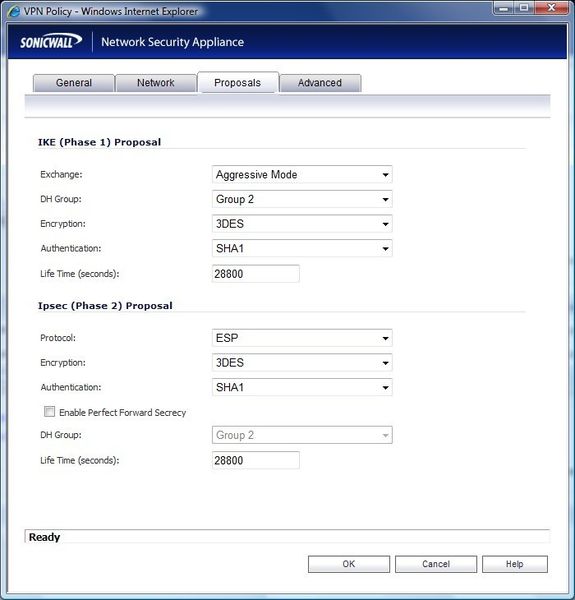The width and height of the screenshot is (575, 600).
Task: Click the Network Security Appliance title
Action: point(173,42)
